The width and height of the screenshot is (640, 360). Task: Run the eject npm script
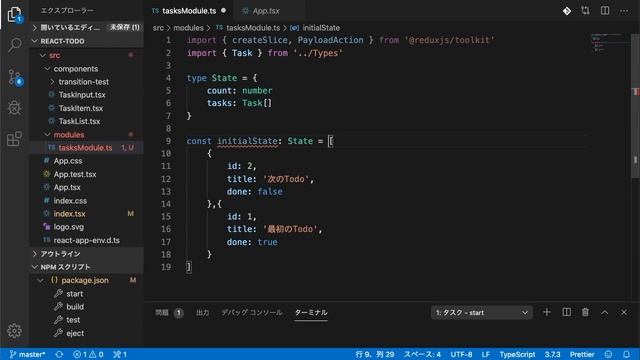point(75,333)
